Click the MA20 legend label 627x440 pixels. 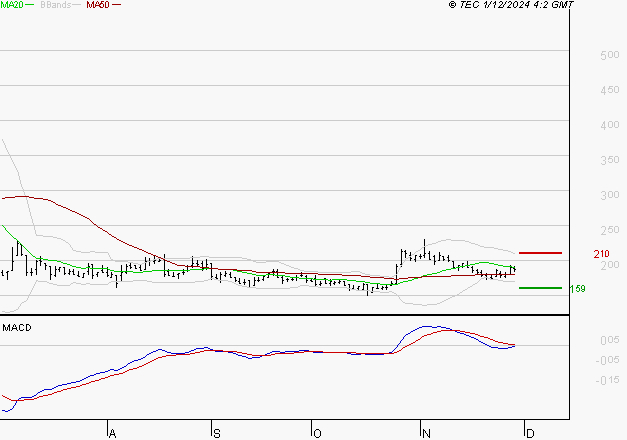point(11,5)
